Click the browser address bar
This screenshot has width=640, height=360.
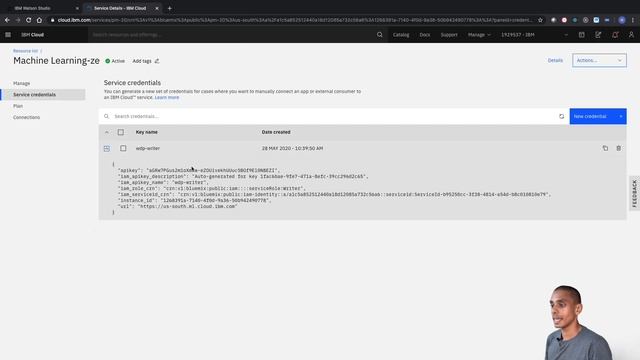pos(294,20)
